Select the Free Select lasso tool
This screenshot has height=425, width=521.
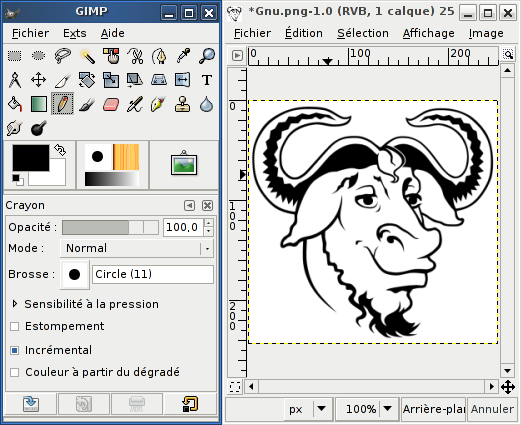(63, 56)
